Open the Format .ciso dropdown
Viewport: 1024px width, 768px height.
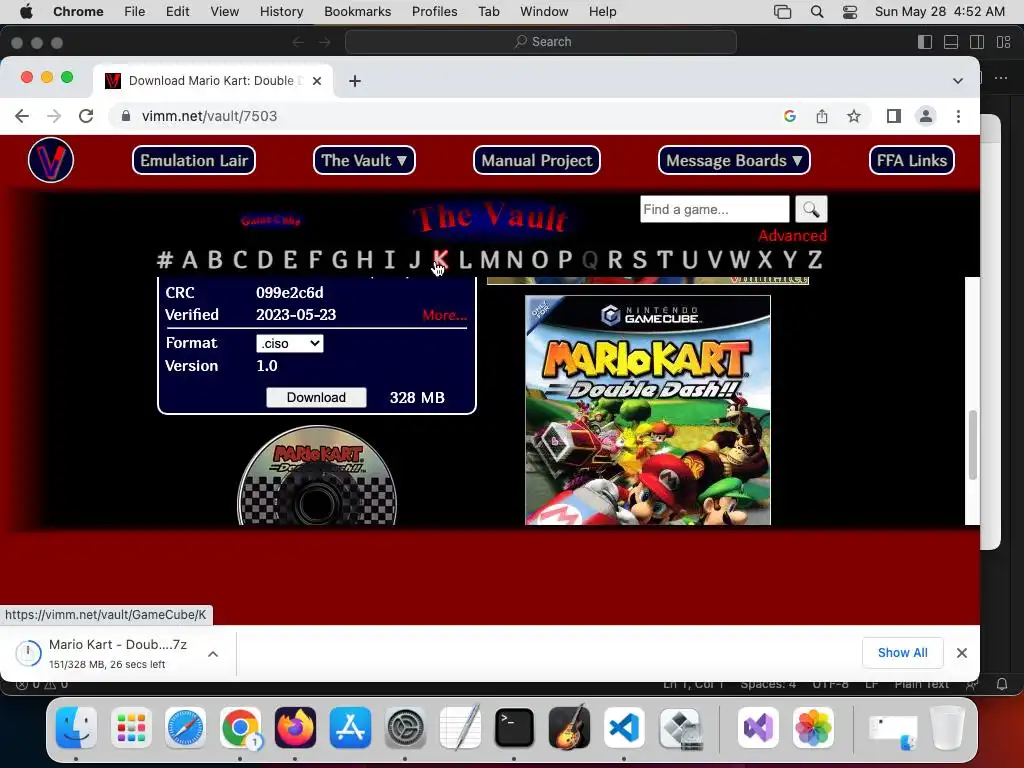[289, 344]
